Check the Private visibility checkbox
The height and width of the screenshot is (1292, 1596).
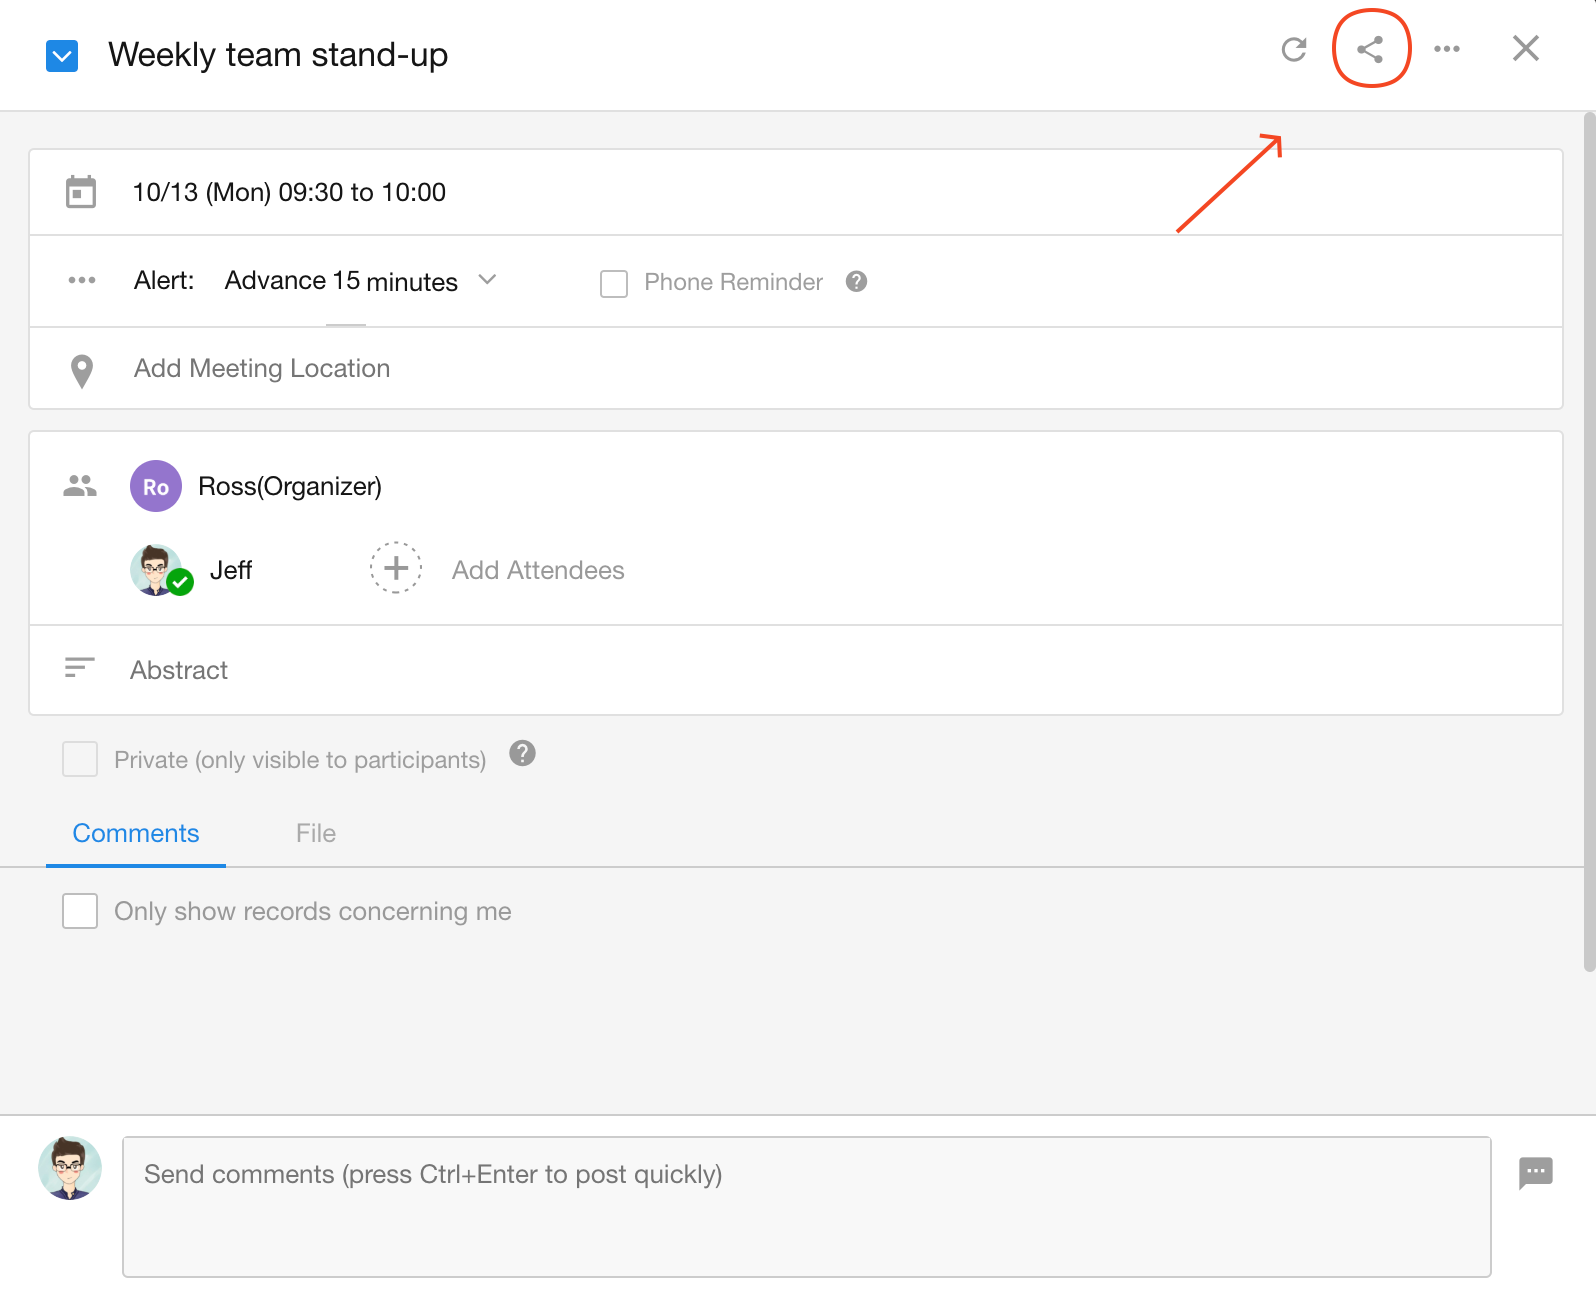click(x=80, y=759)
